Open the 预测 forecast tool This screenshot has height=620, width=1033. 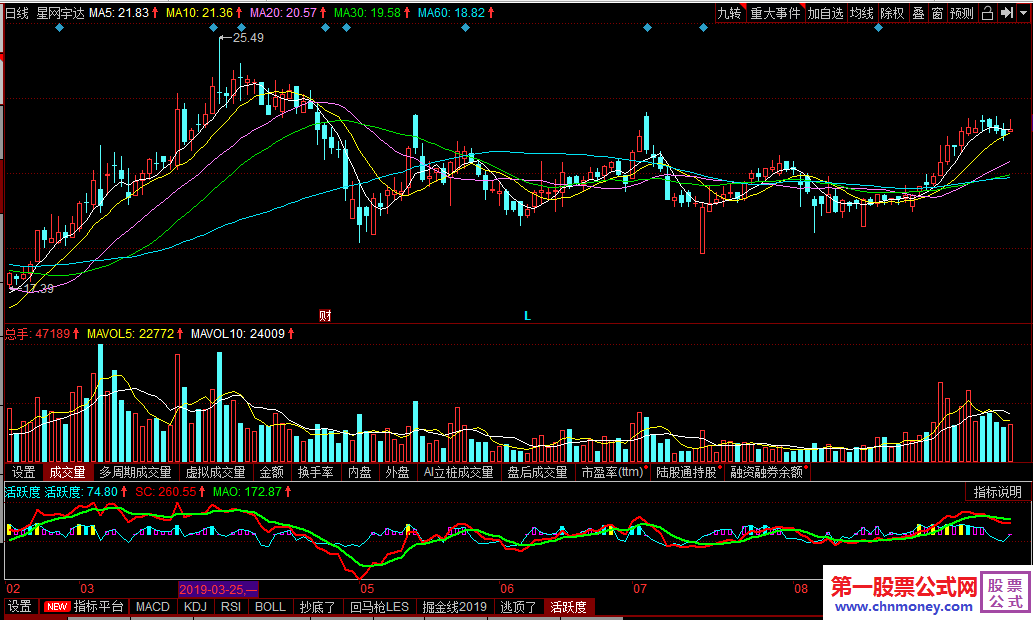tap(962, 13)
